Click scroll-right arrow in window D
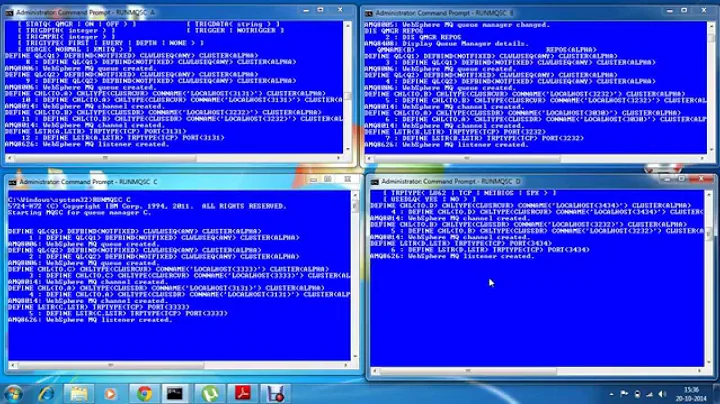Screen dimensions: 720x404 coord(700,371)
